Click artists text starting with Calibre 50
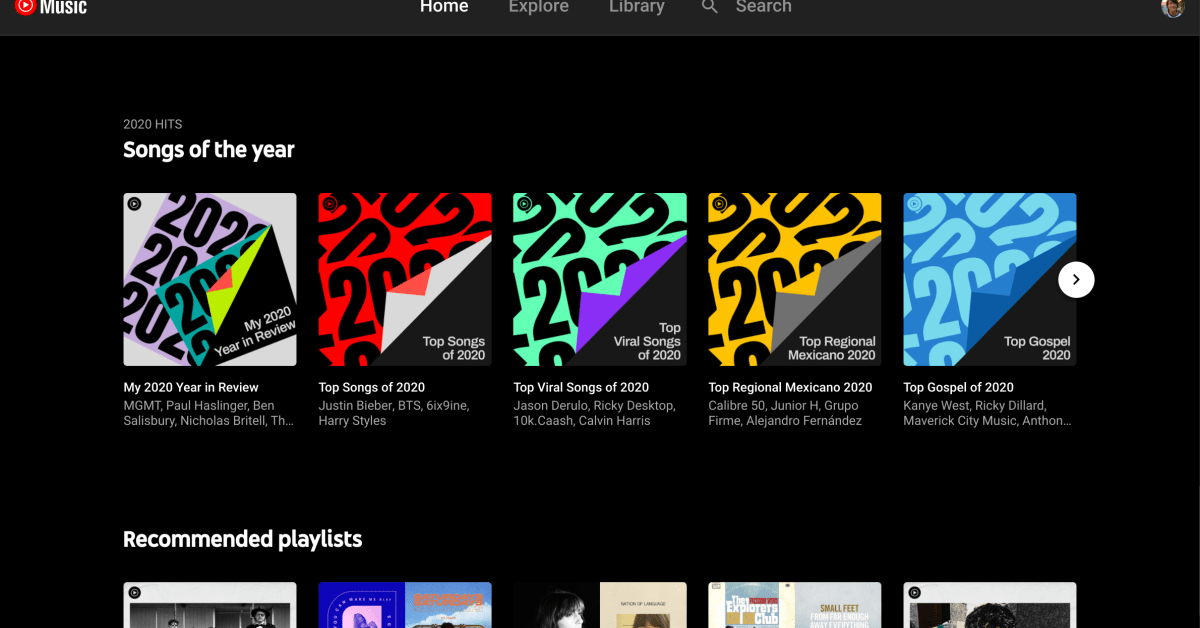The width and height of the screenshot is (1200, 628). point(785,413)
